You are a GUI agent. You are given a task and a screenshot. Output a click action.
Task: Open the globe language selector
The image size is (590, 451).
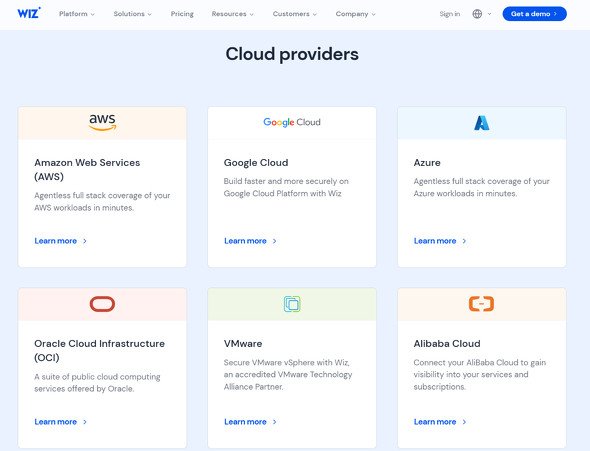click(482, 14)
